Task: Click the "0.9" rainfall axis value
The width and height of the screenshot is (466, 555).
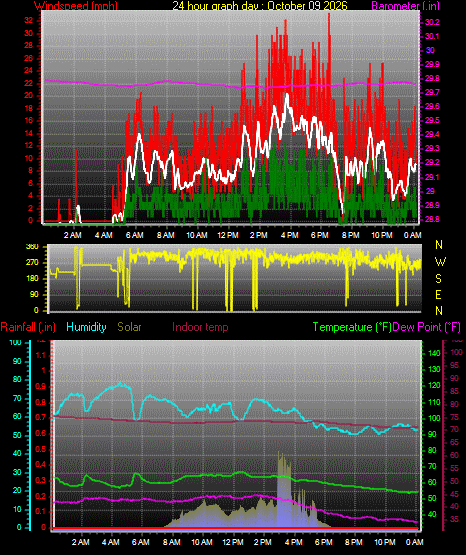Action: pyautogui.click(x=41, y=386)
